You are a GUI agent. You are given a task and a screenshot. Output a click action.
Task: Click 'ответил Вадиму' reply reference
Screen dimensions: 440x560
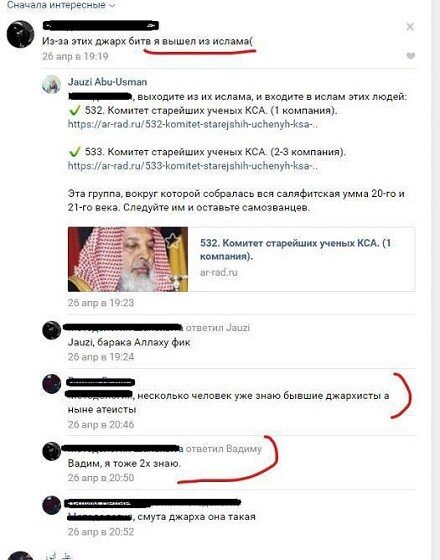[x=224, y=449]
